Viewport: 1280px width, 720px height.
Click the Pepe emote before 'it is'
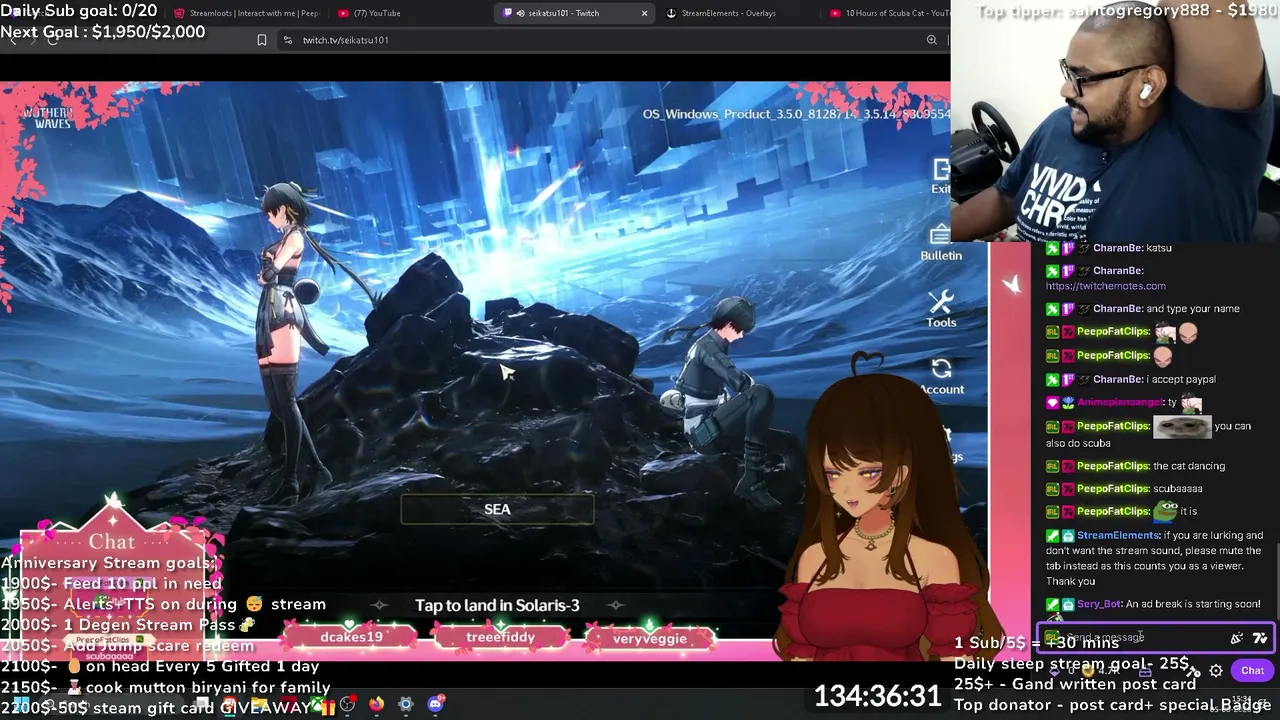pos(1165,511)
